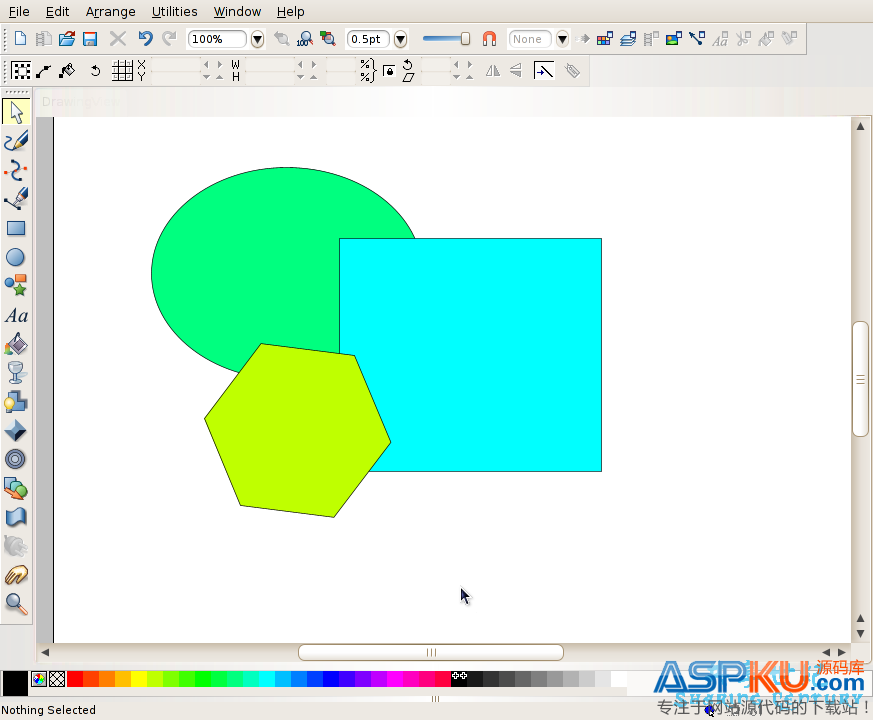Create a new document
The width and height of the screenshot is (873, 720).
[x=20, y=38]
